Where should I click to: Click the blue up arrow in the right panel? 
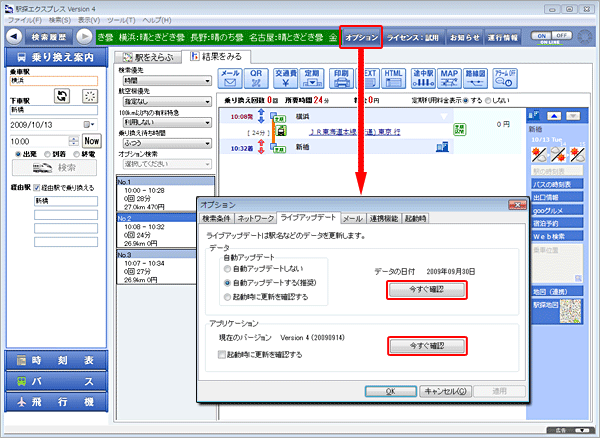pyautogui.click(x=554, y=116)
